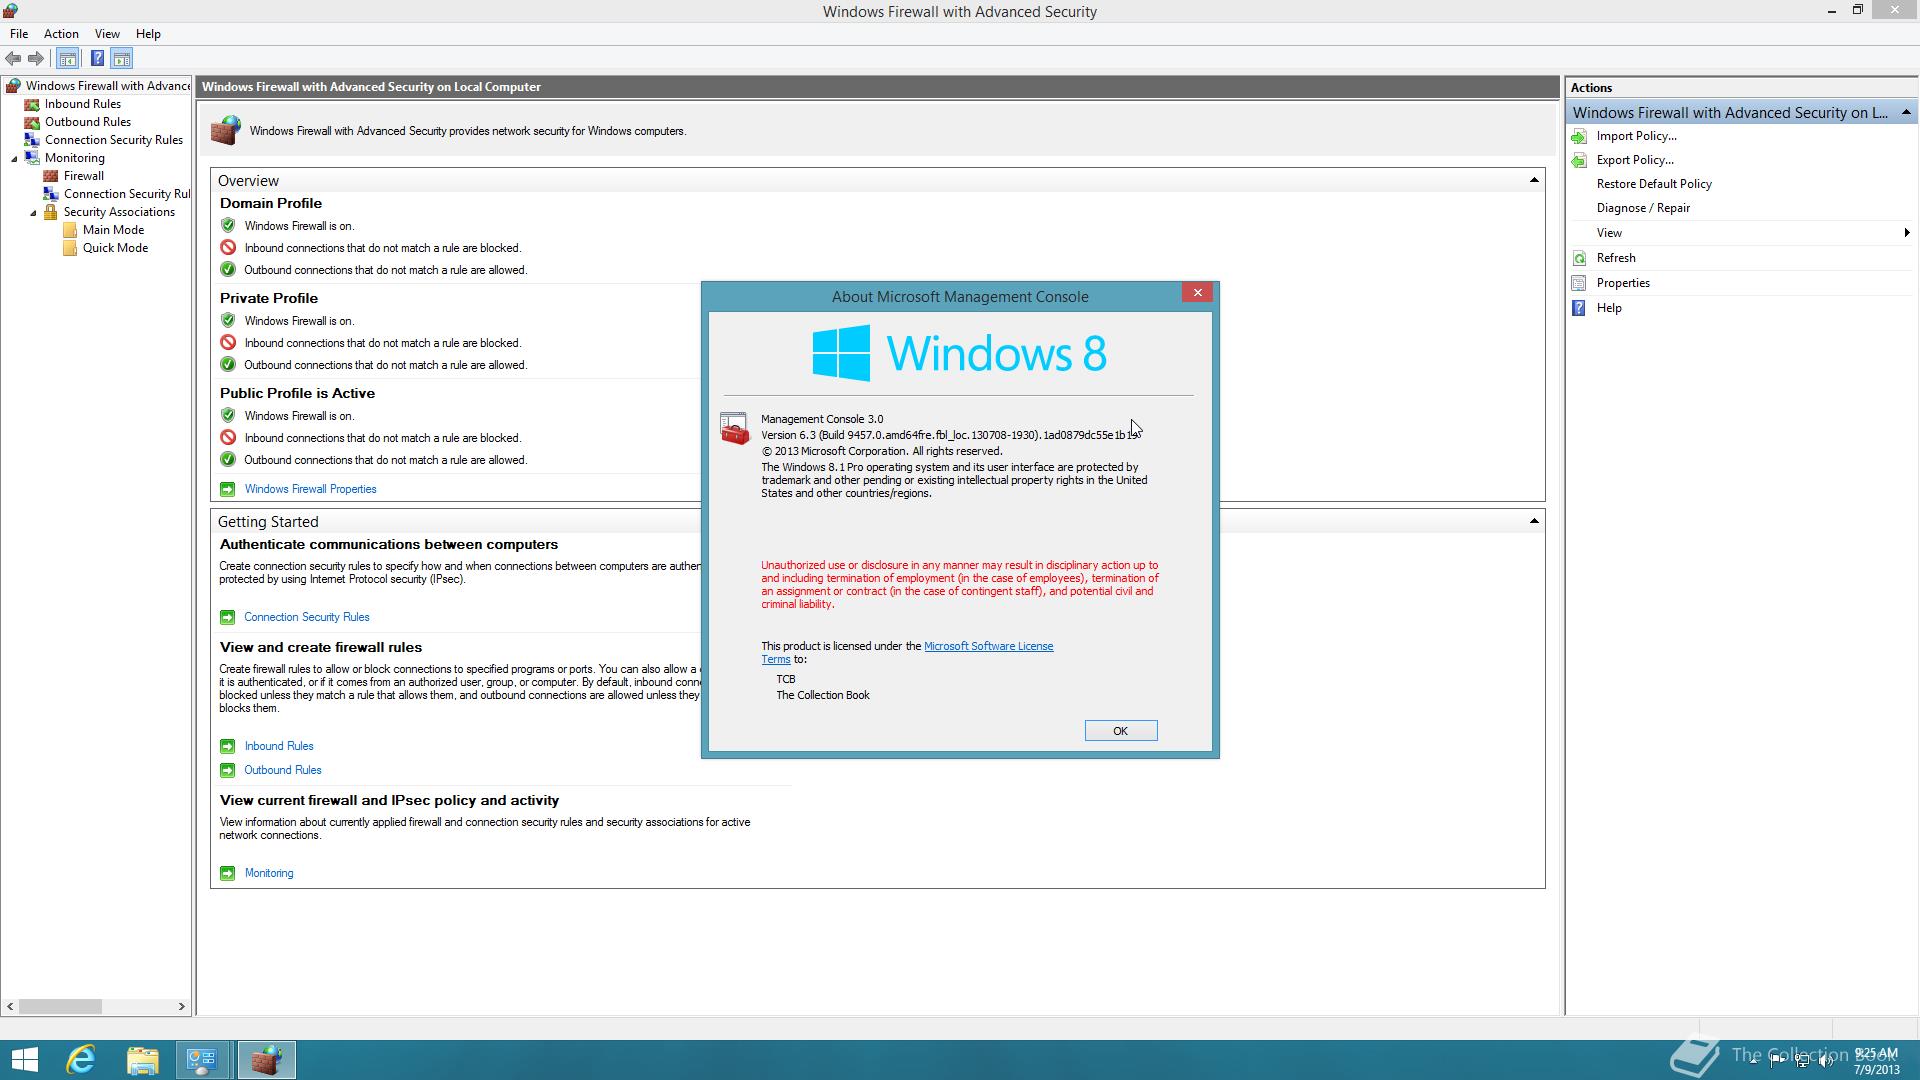The image size is (1920, 1080).
Task: Expand the View submenu arrow in Actions
Action: tap(1907, 233)
